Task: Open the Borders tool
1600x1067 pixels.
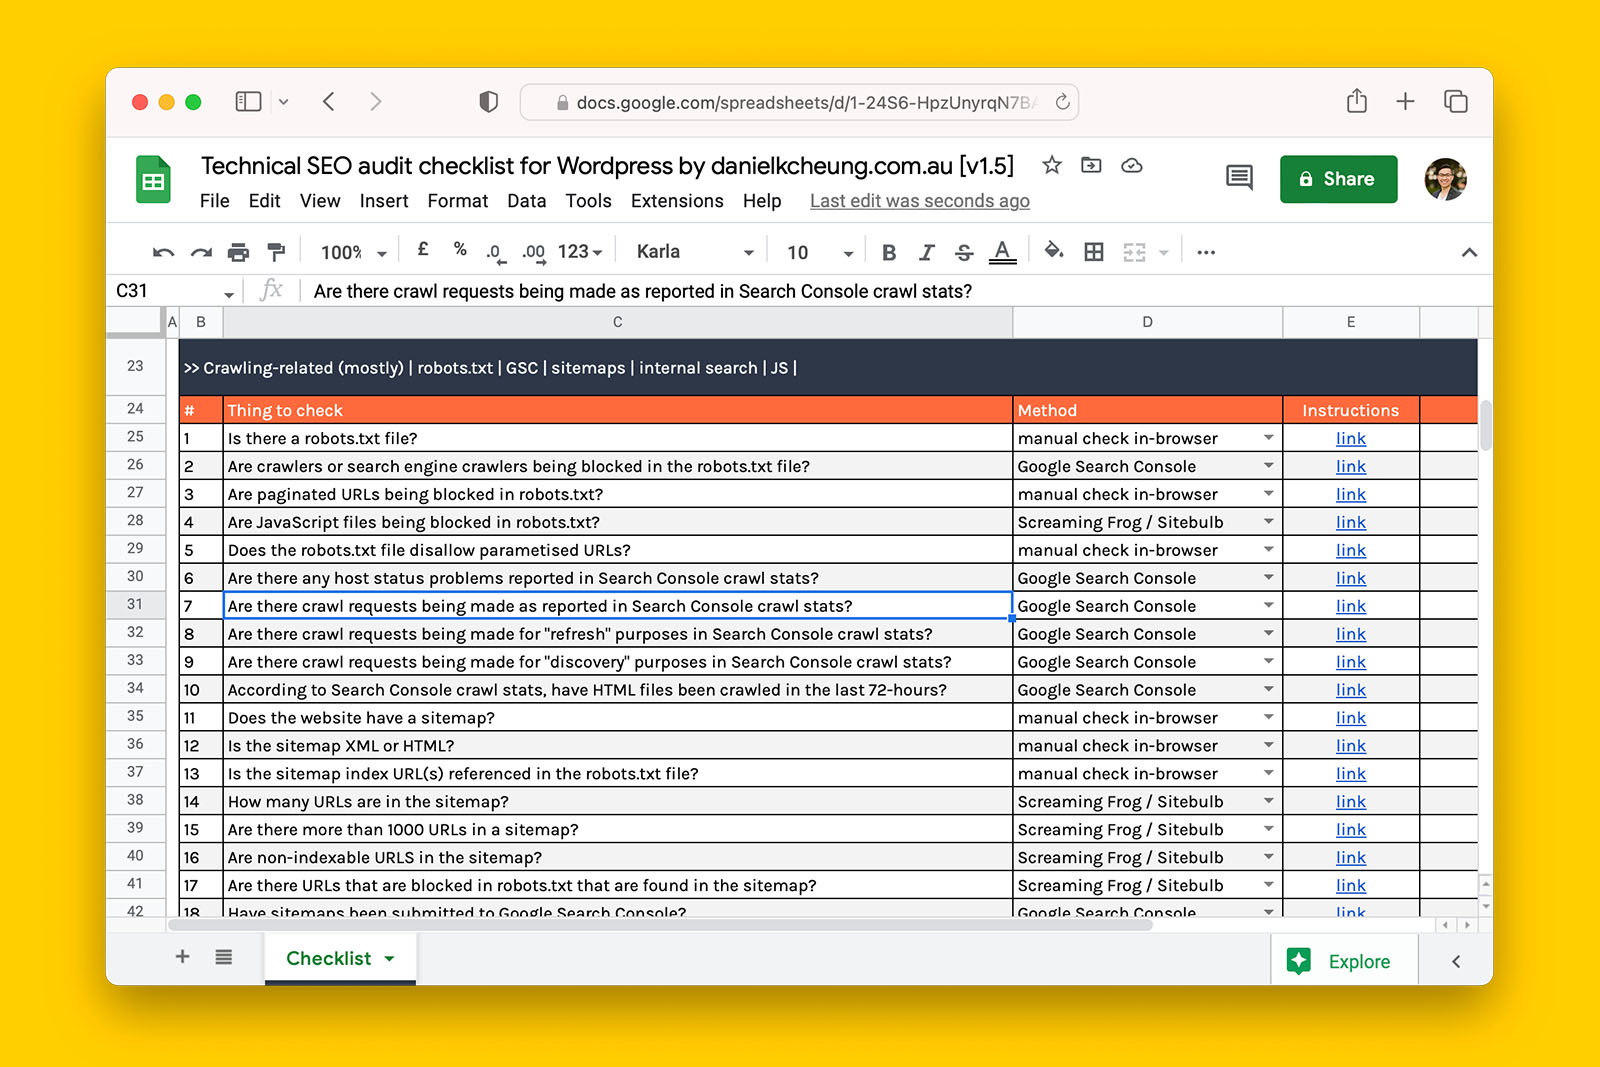Action: point(1094,252)
